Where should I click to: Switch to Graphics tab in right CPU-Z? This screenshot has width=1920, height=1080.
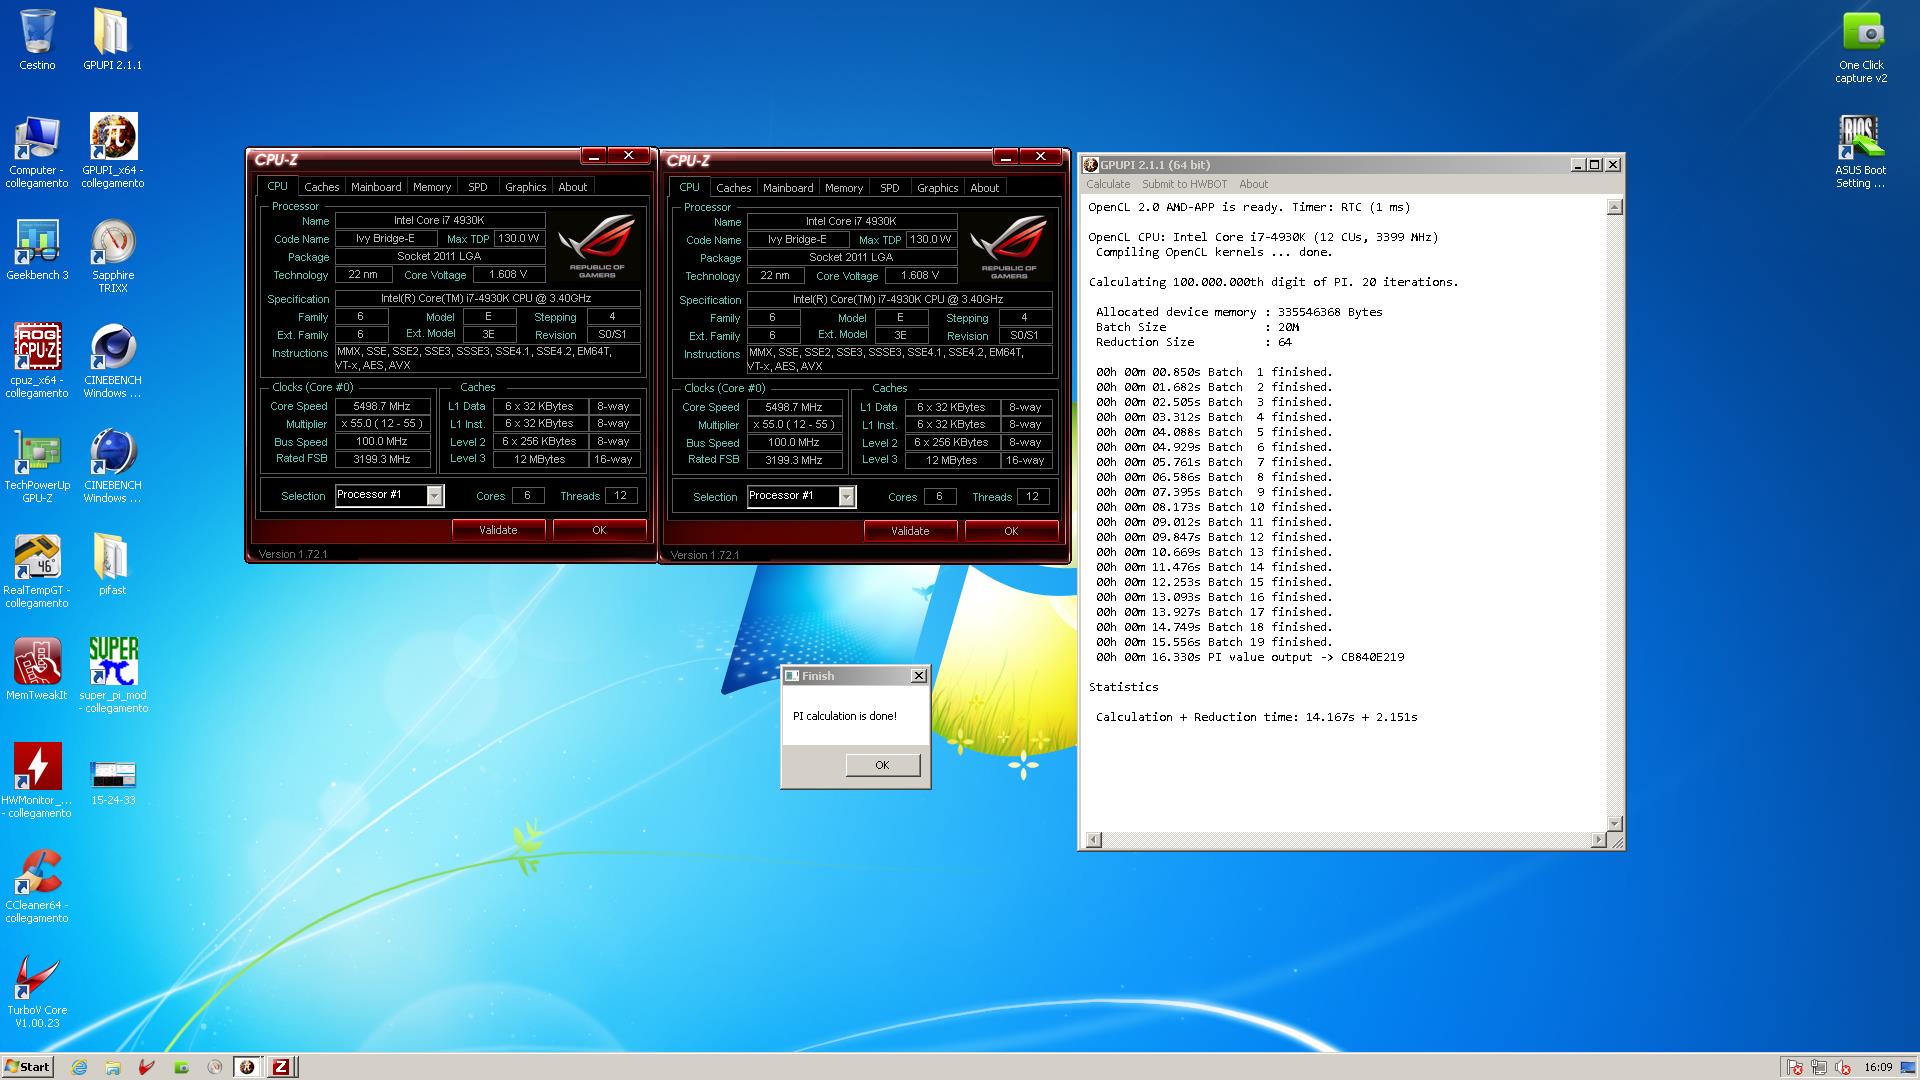tap(937, 188)
